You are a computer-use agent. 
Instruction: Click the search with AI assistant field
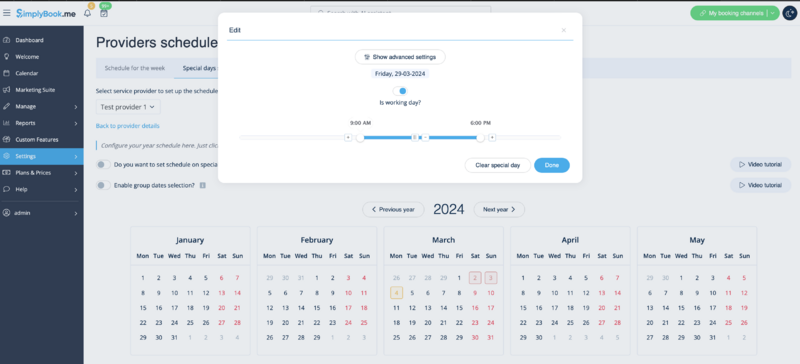(401, 11)
